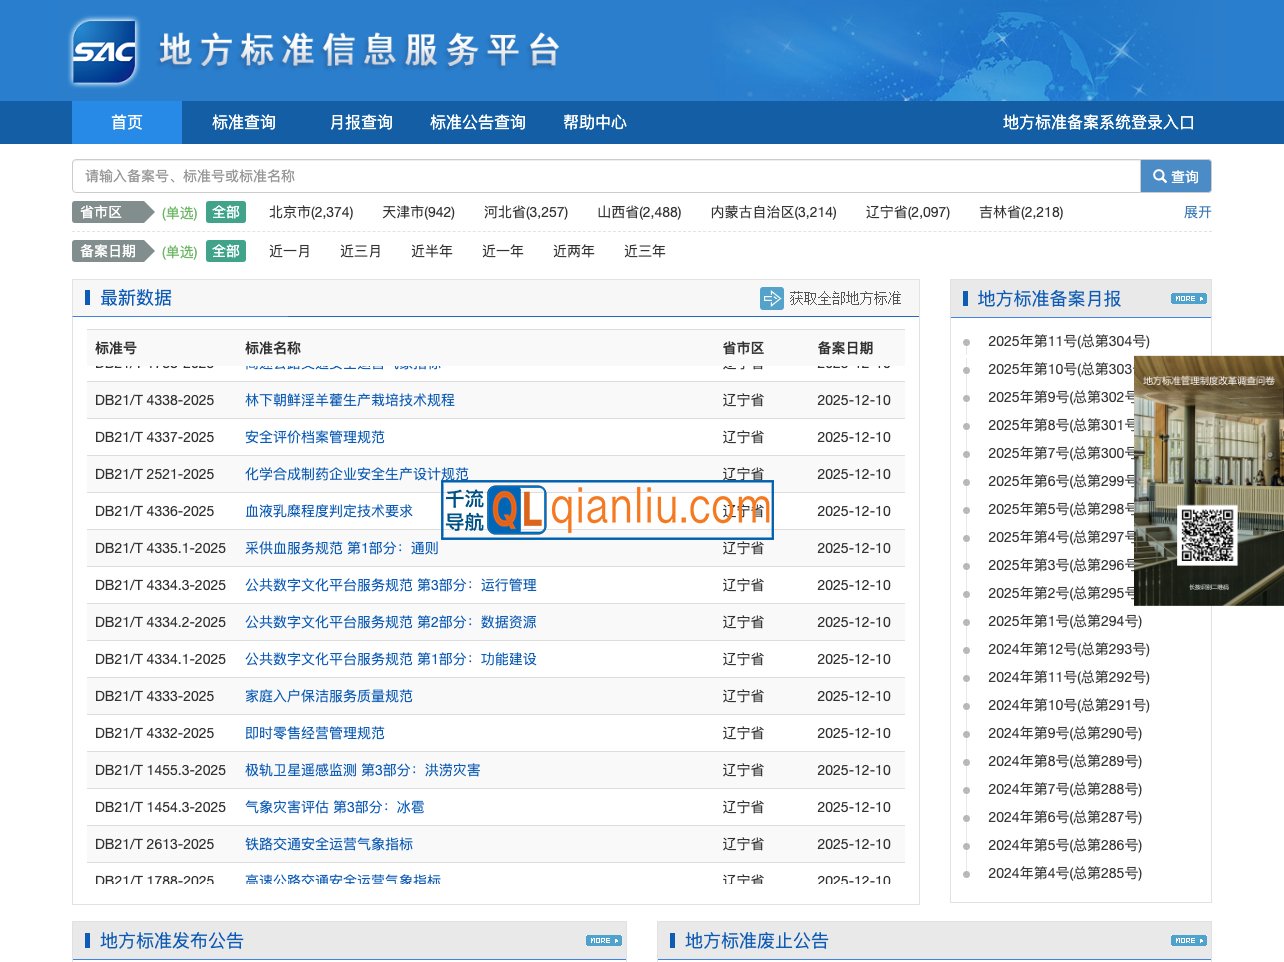Click the qianliu.com navigation banner

pyautogui.click(x=607, y=510)
